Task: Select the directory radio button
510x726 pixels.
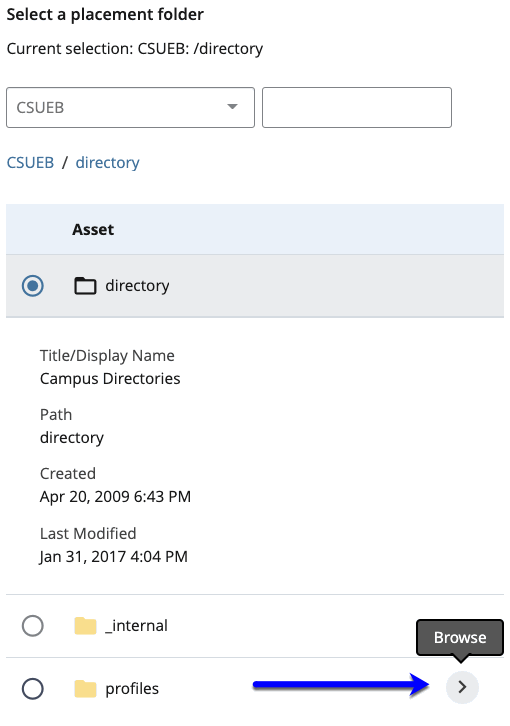Action: tap(33, 286)
